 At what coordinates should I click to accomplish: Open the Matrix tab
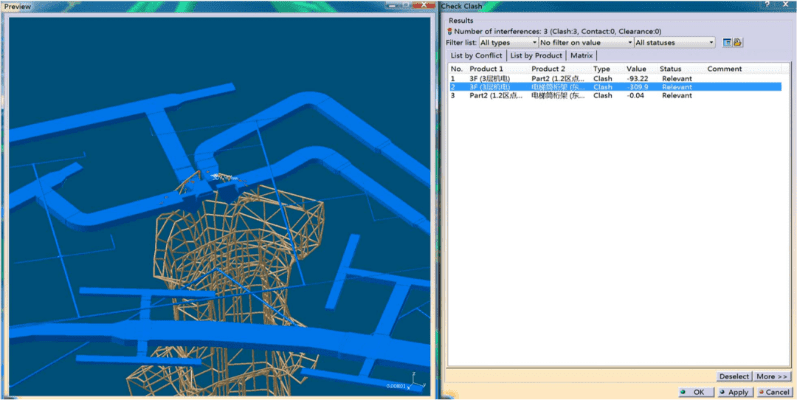tap(581, 55)
